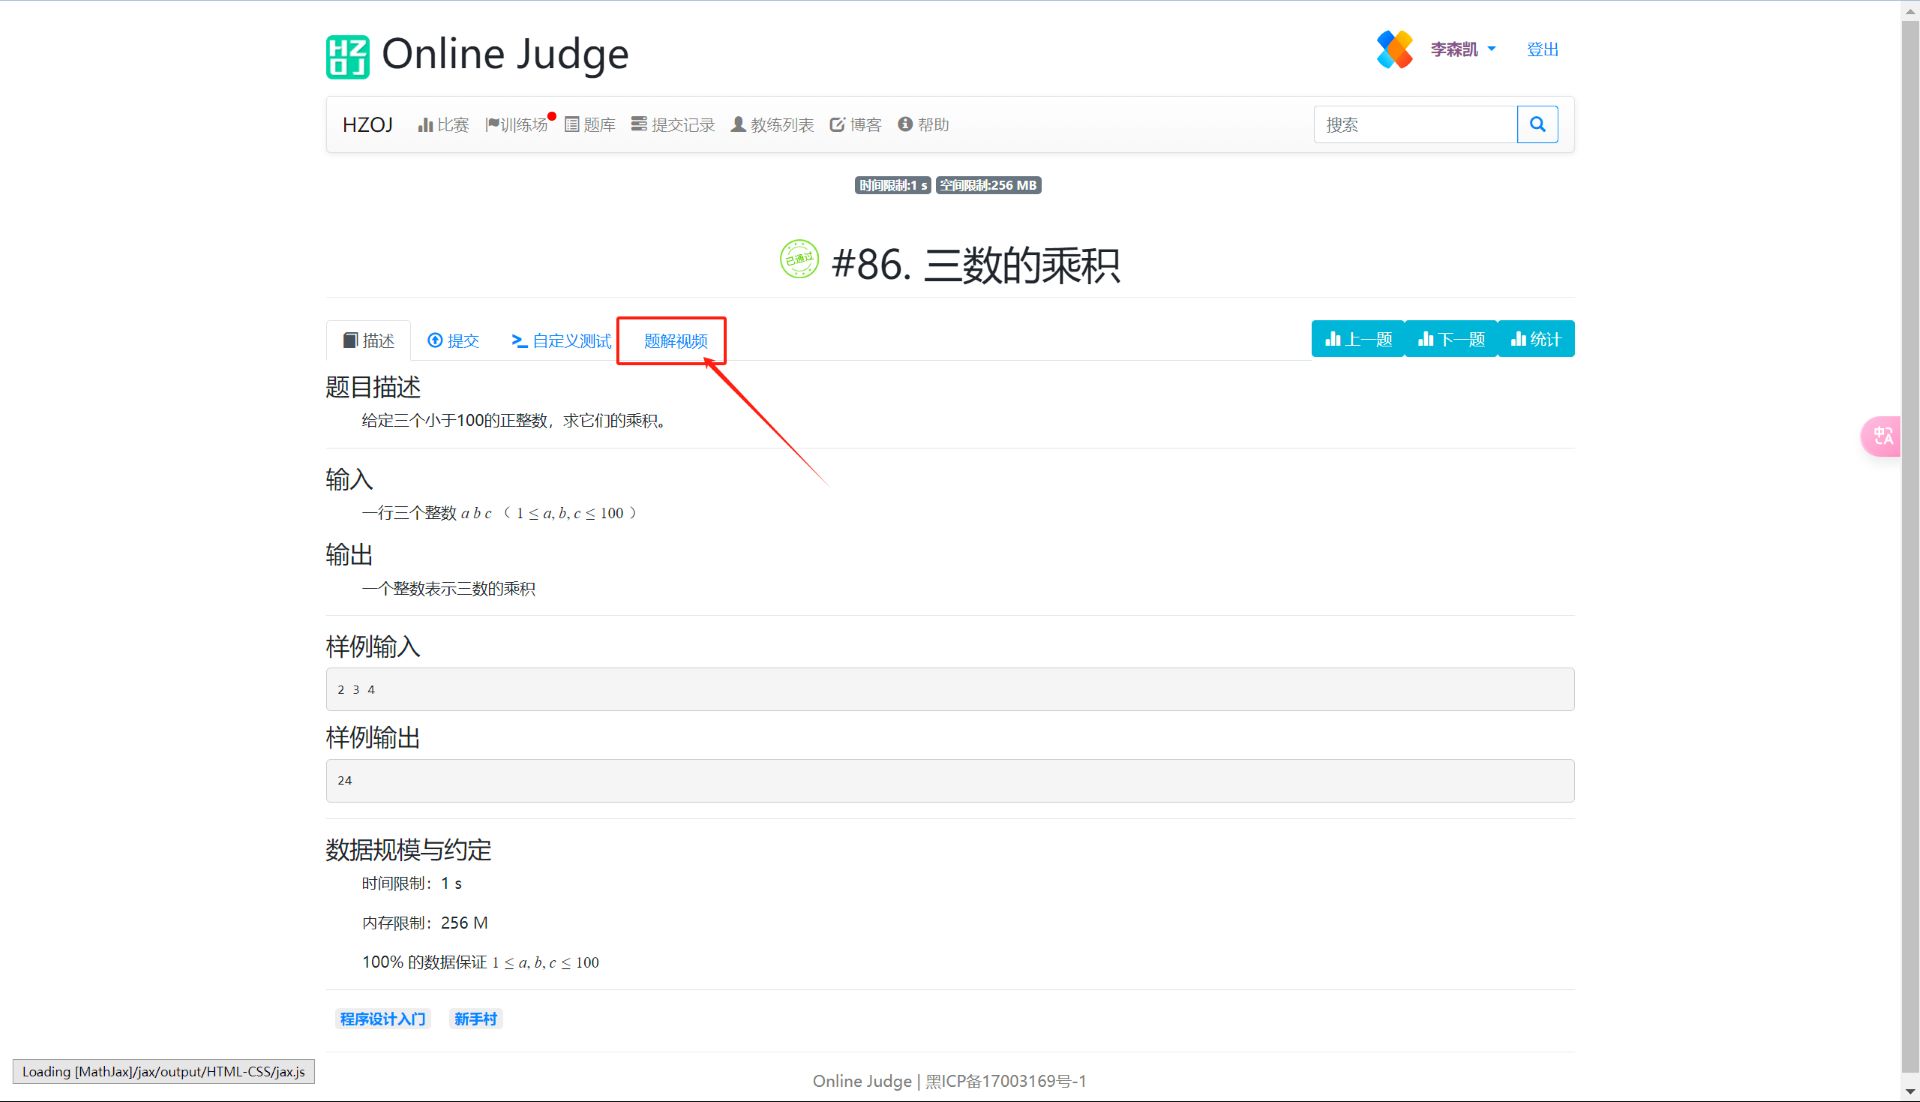
Task: Click the pink translate floating icon
Action: [x=1882, y=436]
